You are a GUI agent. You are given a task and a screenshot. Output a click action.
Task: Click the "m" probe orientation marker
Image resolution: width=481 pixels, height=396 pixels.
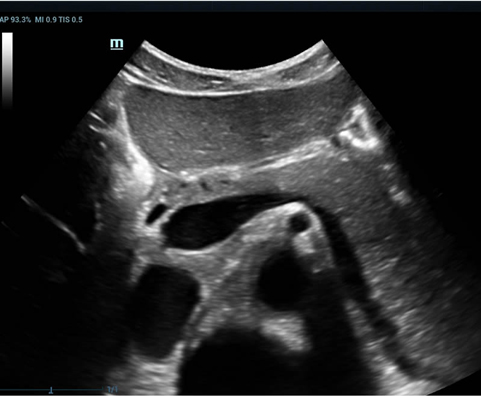[117, 44]
